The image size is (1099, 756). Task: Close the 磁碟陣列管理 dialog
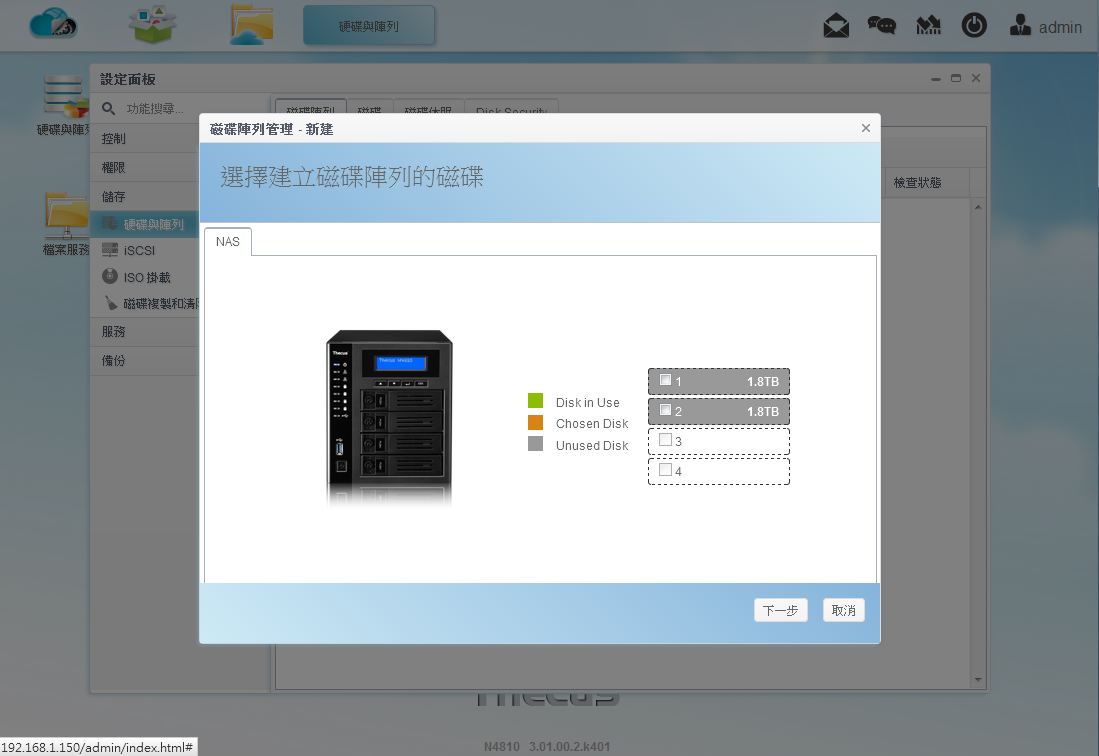[866, 128]
